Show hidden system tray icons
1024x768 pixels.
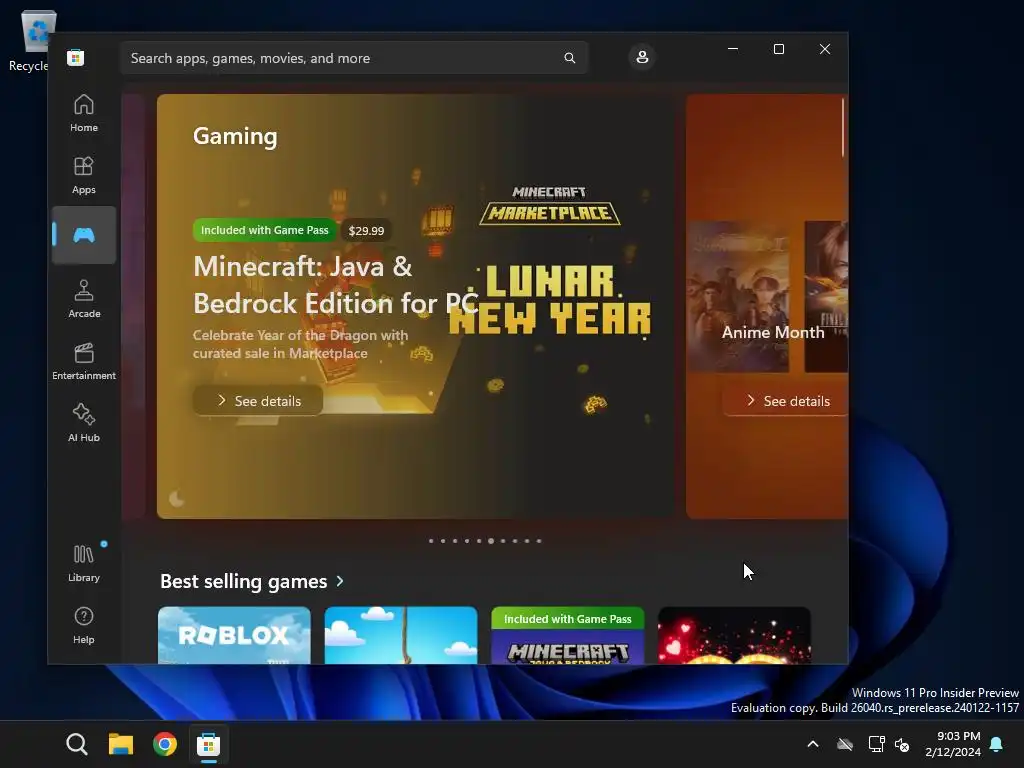(813, 744)
